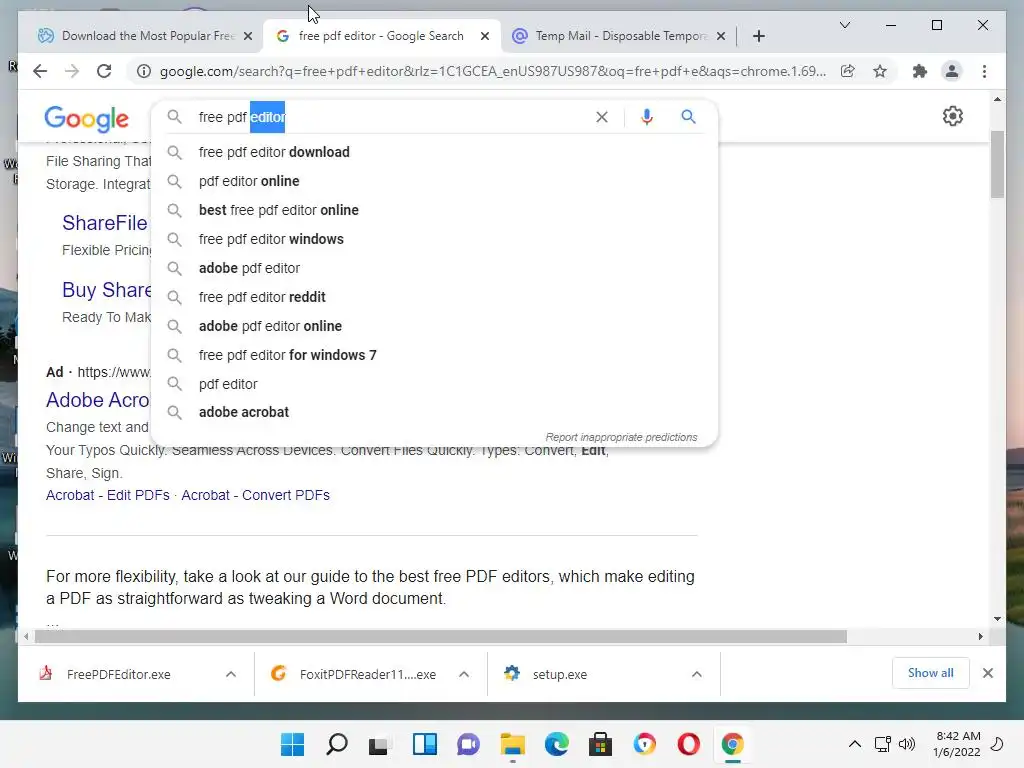Open the Acrobat - Convert PDFs link
The image size is (1024, 768).
pyautogui.click(x=255, y=495)
